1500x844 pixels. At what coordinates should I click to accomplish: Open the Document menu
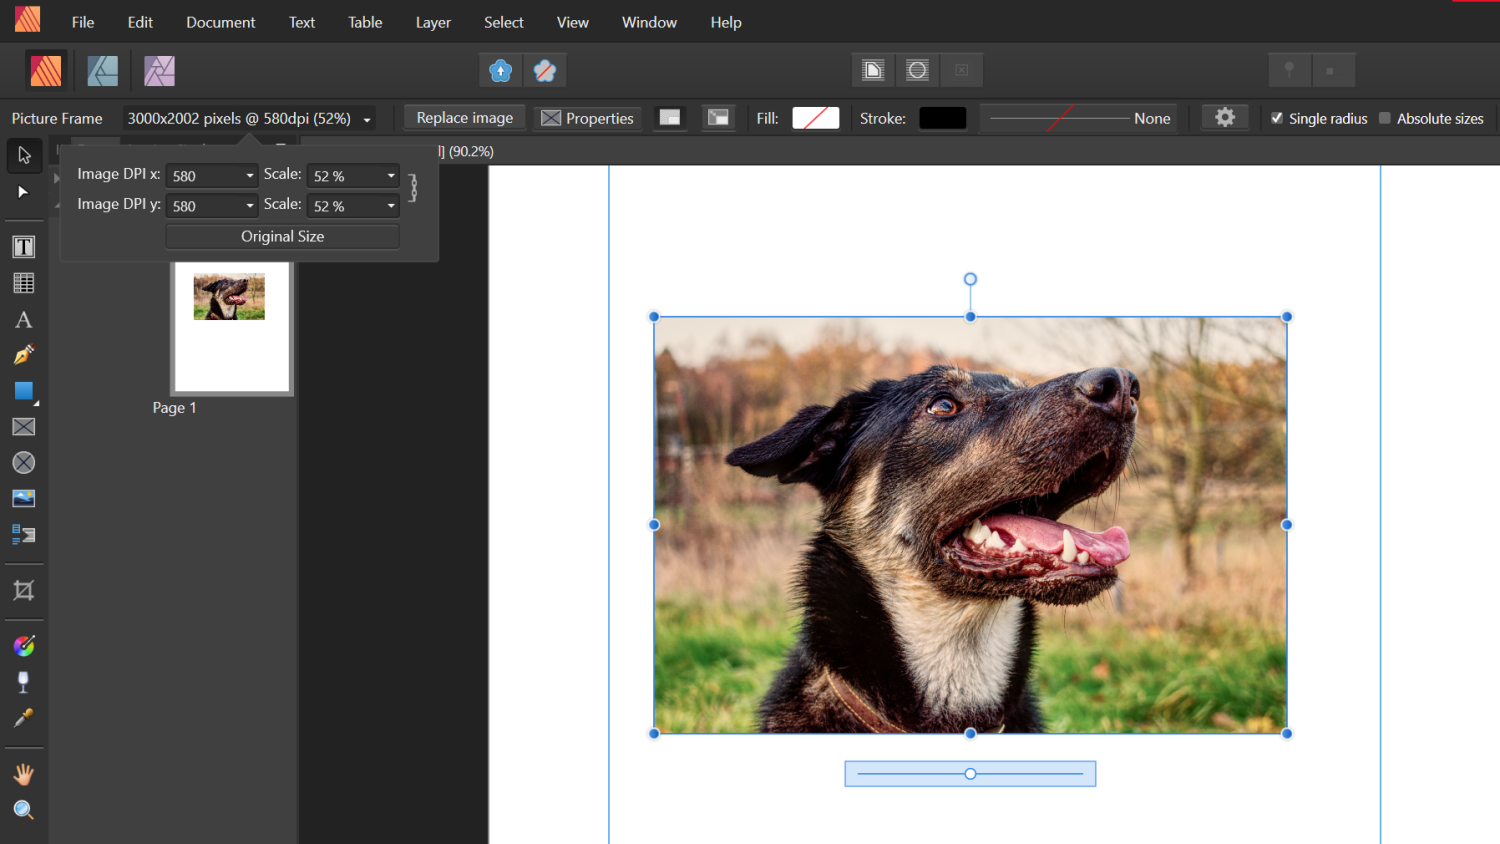pos(220,22)
